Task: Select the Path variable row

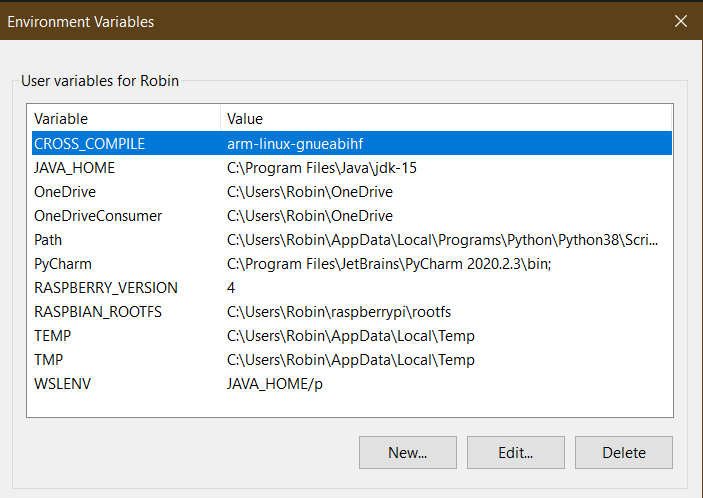Action: [352, 240]
